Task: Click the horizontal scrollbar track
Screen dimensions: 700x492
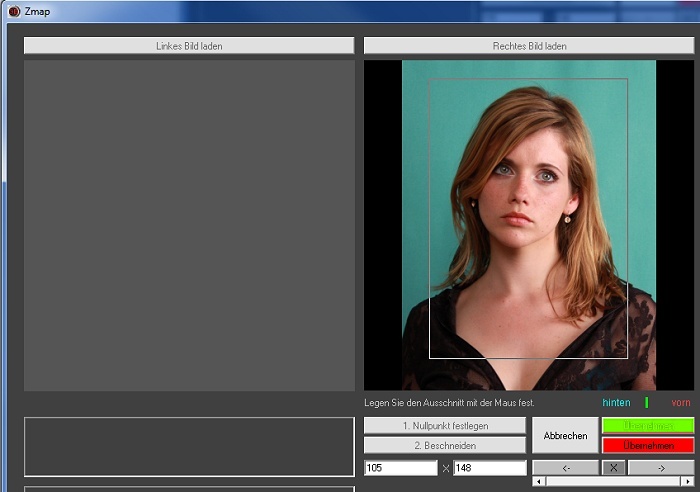Action: [x=613, y=481]
